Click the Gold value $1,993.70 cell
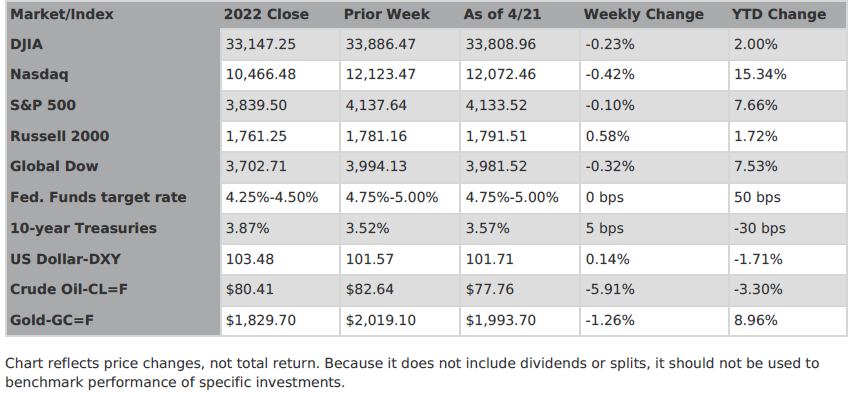 520,321
